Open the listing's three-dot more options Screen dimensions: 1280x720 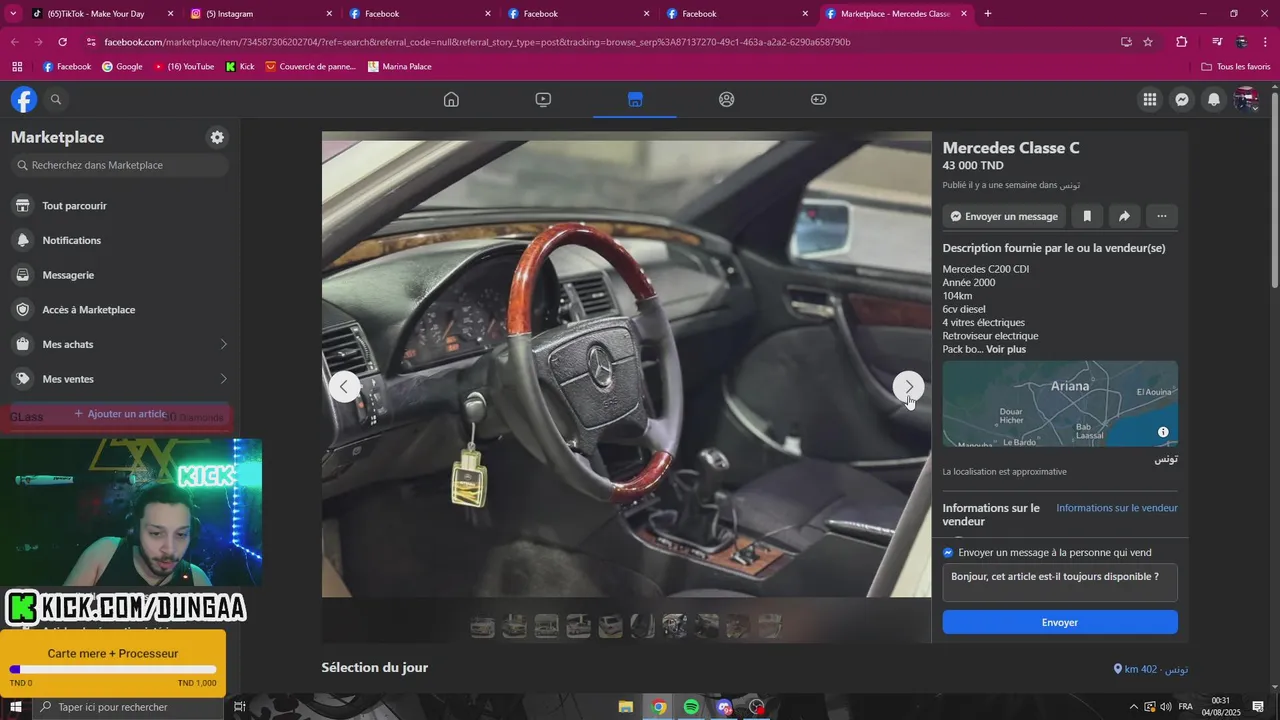[1161, 216]
